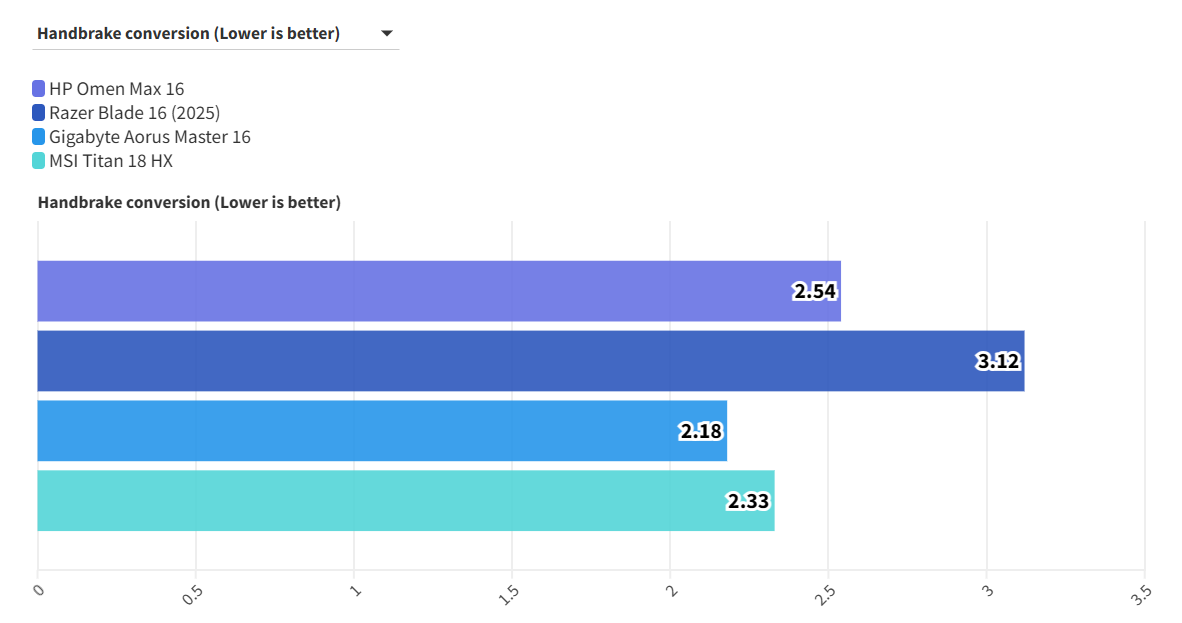Toggle MSI Titan 18 HX legend label
Viewport: 1182px width, 623px height.
[x=110, y=161]
